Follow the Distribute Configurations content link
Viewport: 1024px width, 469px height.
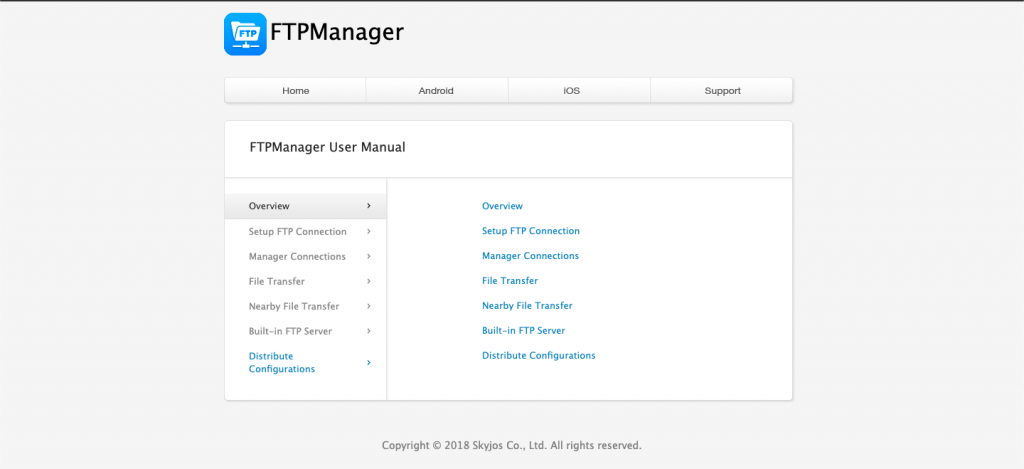click(x=539, y=355)
